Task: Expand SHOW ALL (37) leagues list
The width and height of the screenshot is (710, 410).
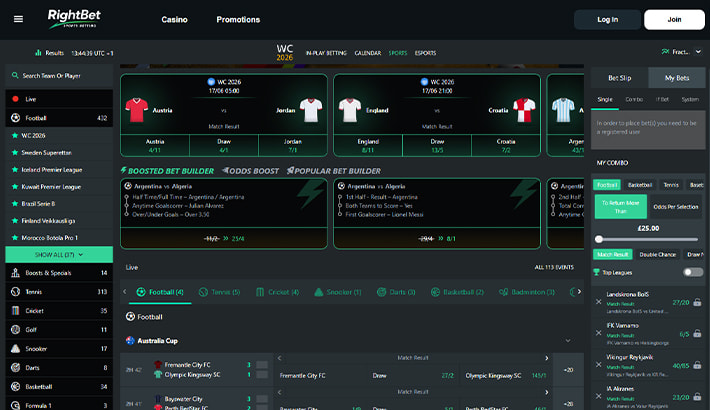Action: coord(59,255)
